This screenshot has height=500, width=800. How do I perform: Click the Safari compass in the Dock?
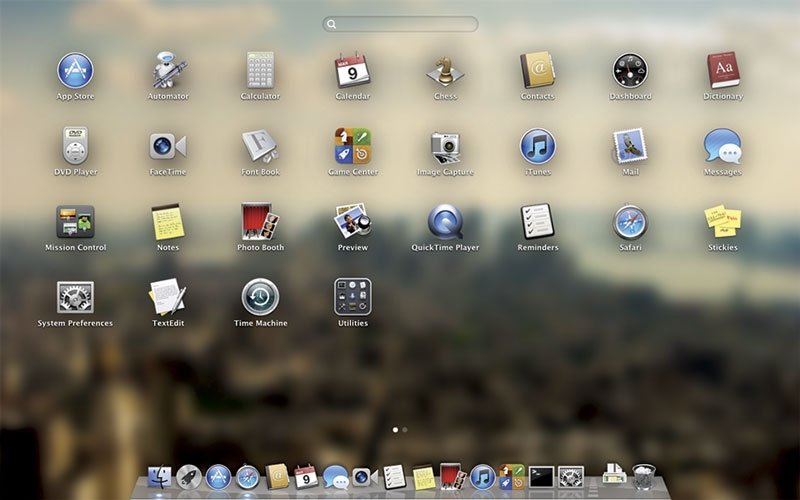(248, 478)
